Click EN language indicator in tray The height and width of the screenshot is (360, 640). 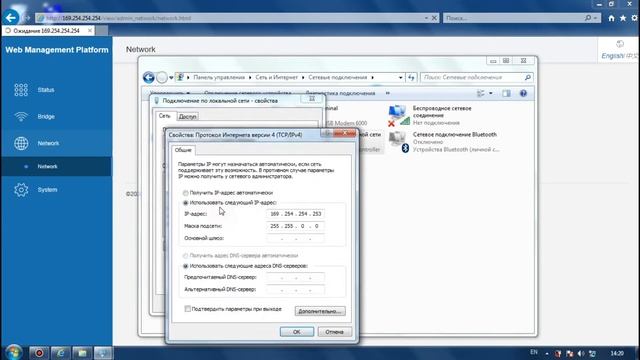tap(533, 352)
